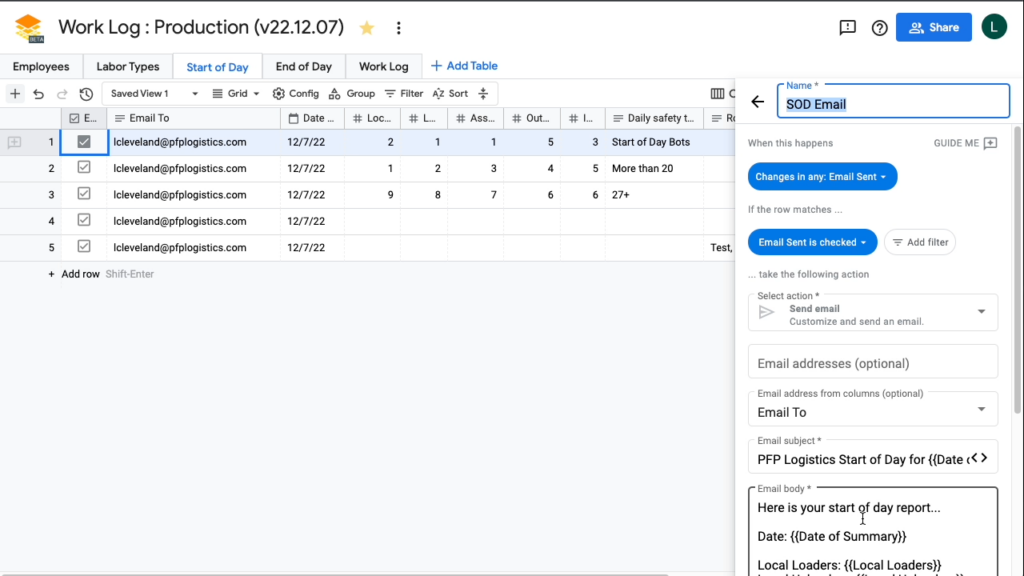Open the three-dot menu beside the title
The width and height of the screenshot is (1024, 576).
click(x=399, y=28)
